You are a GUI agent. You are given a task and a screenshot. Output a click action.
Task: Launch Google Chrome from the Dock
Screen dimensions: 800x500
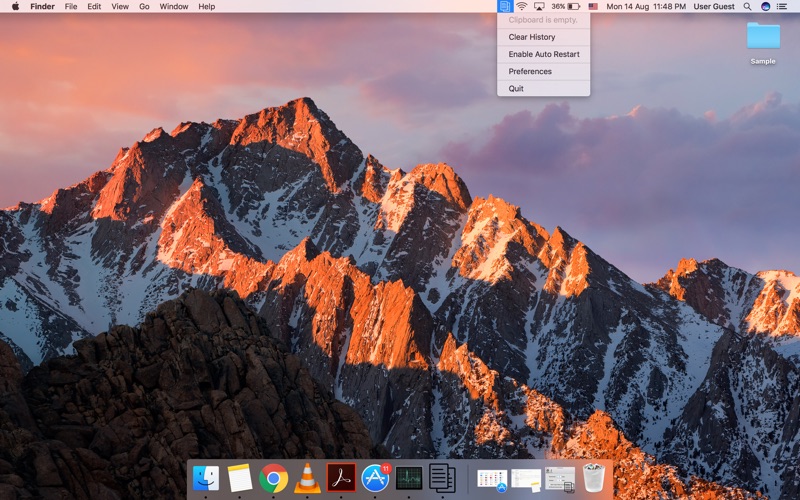point(273,479)
